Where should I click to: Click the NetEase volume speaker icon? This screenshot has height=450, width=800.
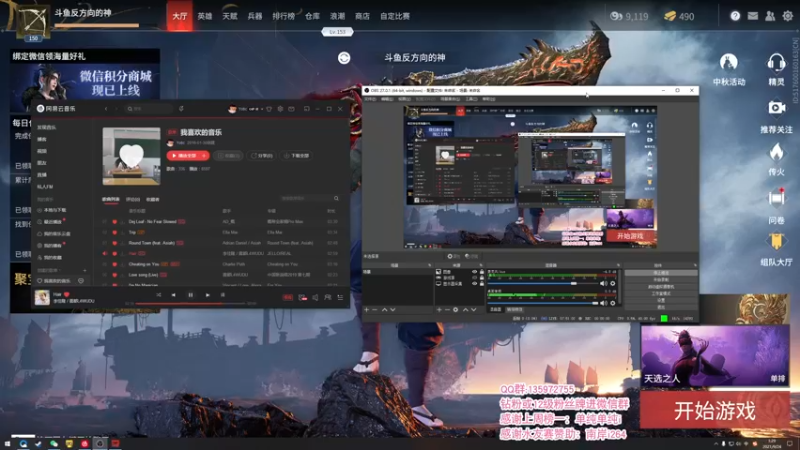point(315,297)
